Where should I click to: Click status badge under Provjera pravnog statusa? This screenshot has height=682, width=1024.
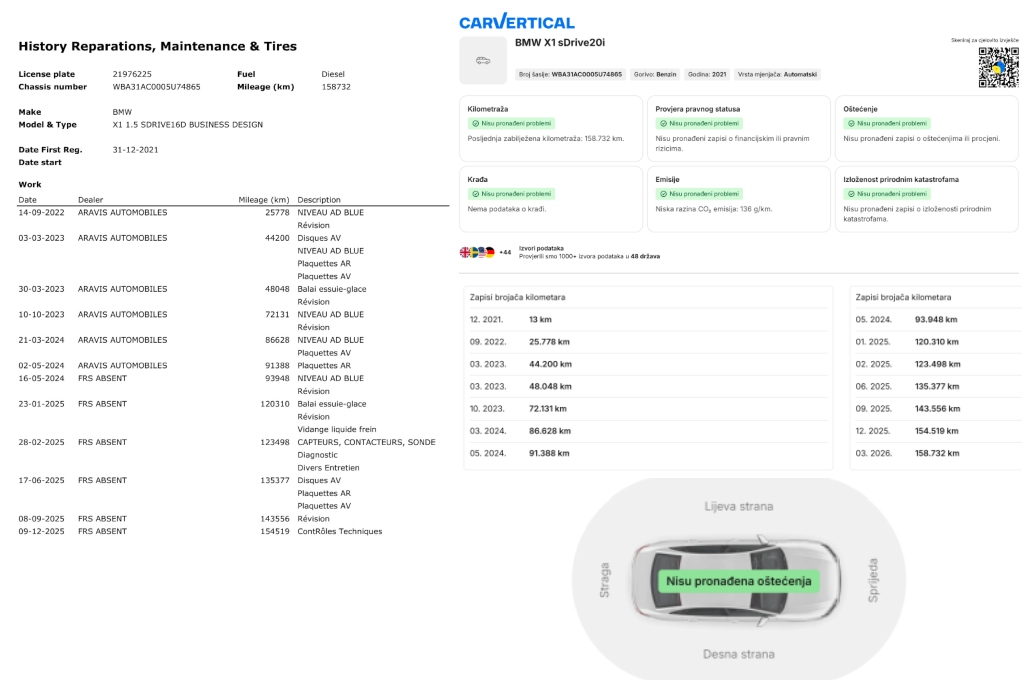coord(699,123)
